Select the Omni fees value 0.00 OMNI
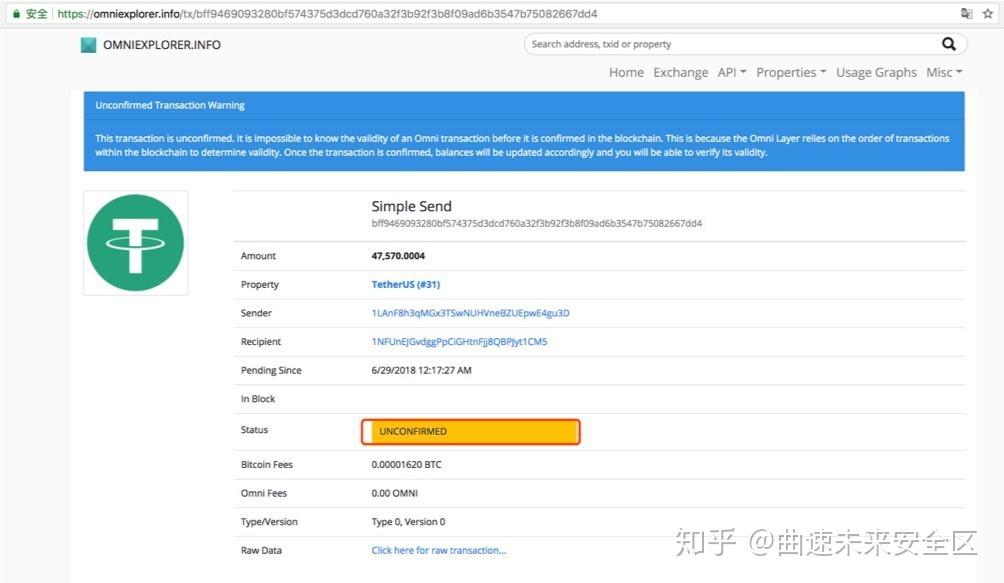Viewport: 1004px width, 583px height. pos(394,493)
